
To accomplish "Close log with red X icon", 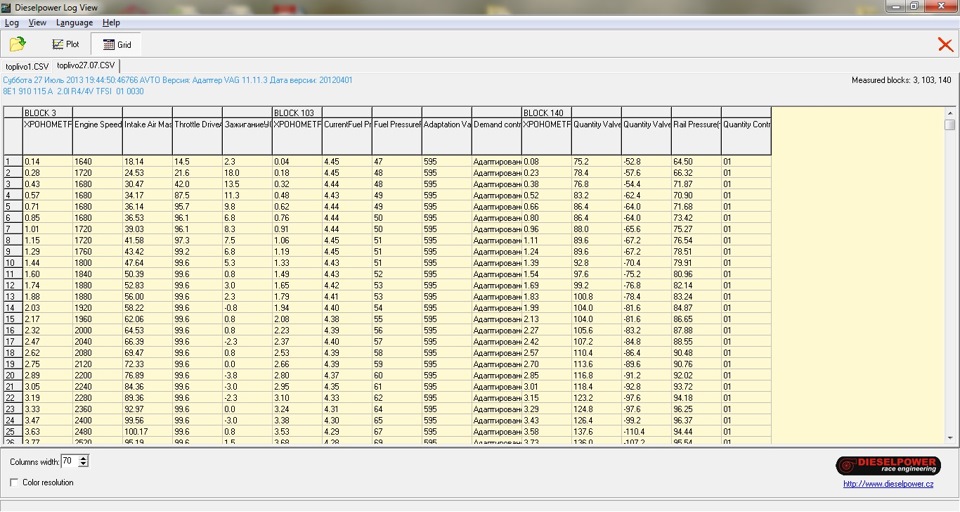I will click(945, 44).
